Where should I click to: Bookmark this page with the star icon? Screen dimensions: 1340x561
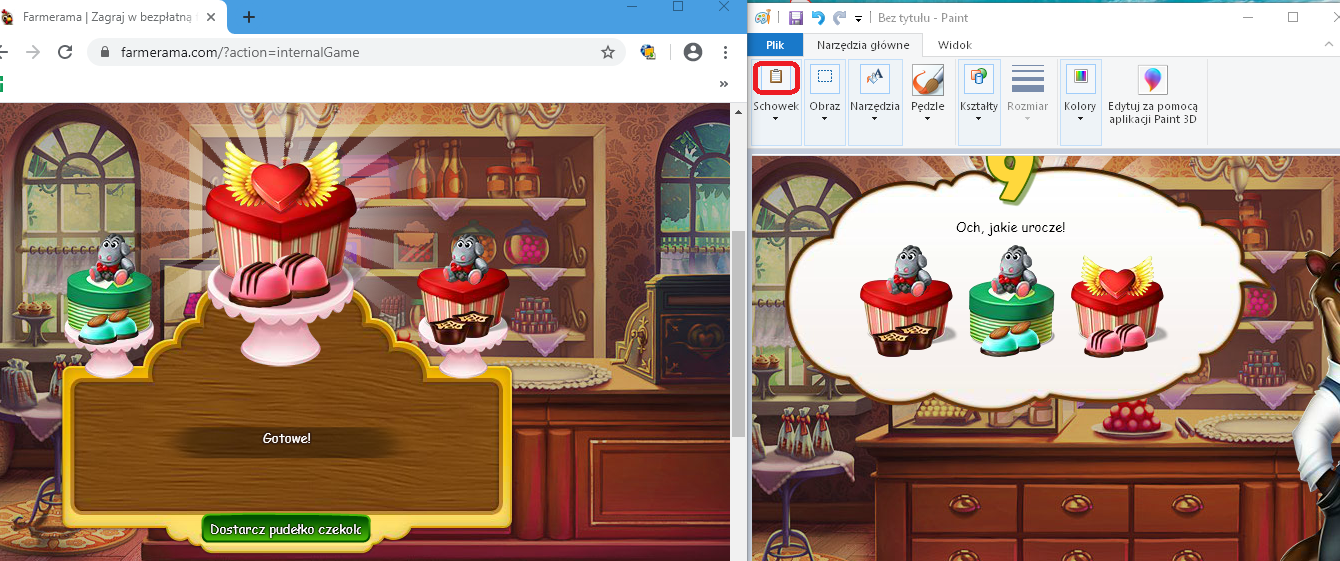pyautogui.click(x=607, y=52)
